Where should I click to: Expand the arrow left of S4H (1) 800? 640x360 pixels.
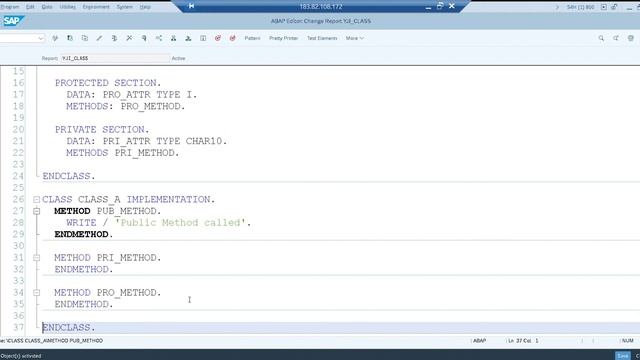pos(557,7)
